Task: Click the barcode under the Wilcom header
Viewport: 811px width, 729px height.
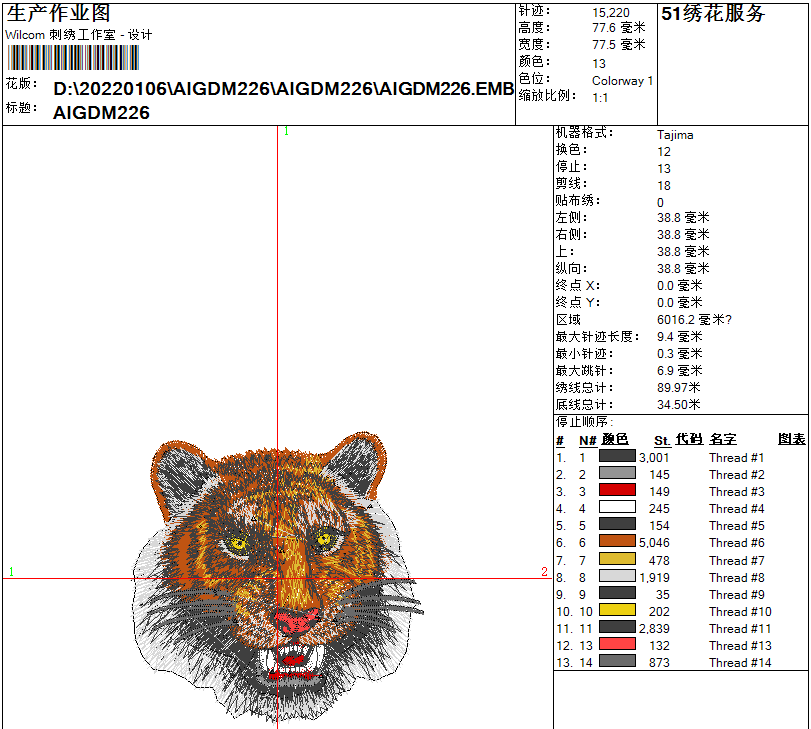Action: [79, 53]
